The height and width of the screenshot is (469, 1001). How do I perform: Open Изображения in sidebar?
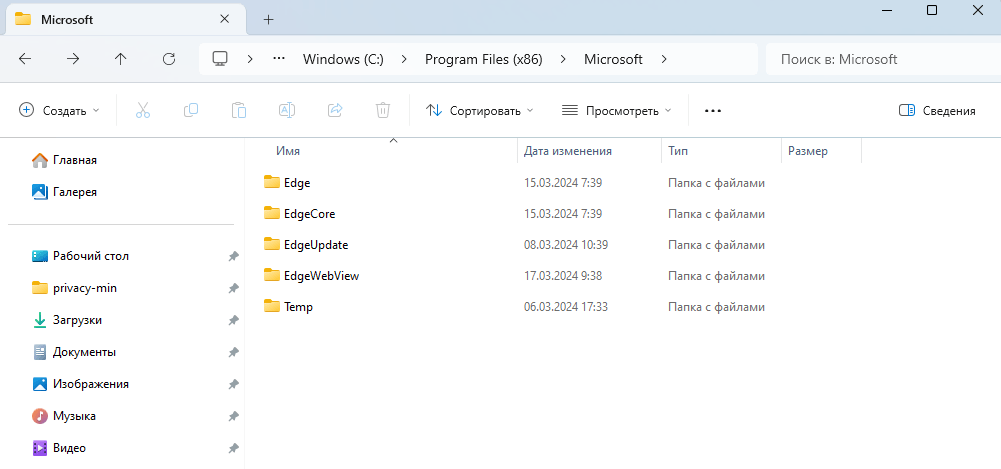point(80,384)
